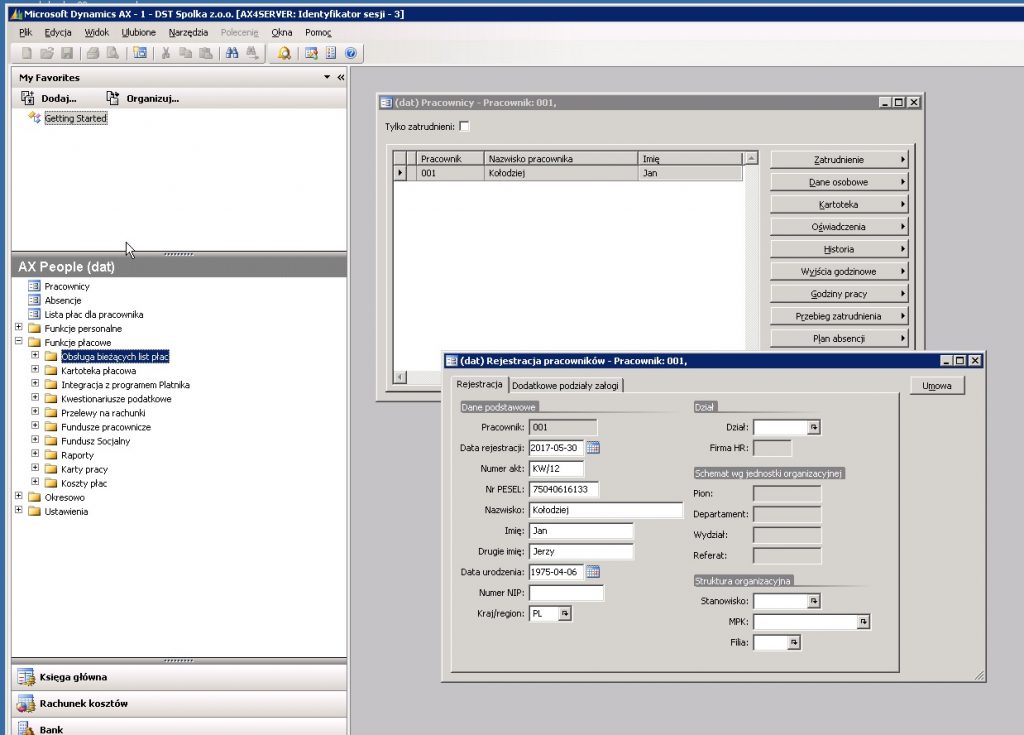Click the Dodaj... add favorite icon
1024x735 pixels.
click(27, 98)
